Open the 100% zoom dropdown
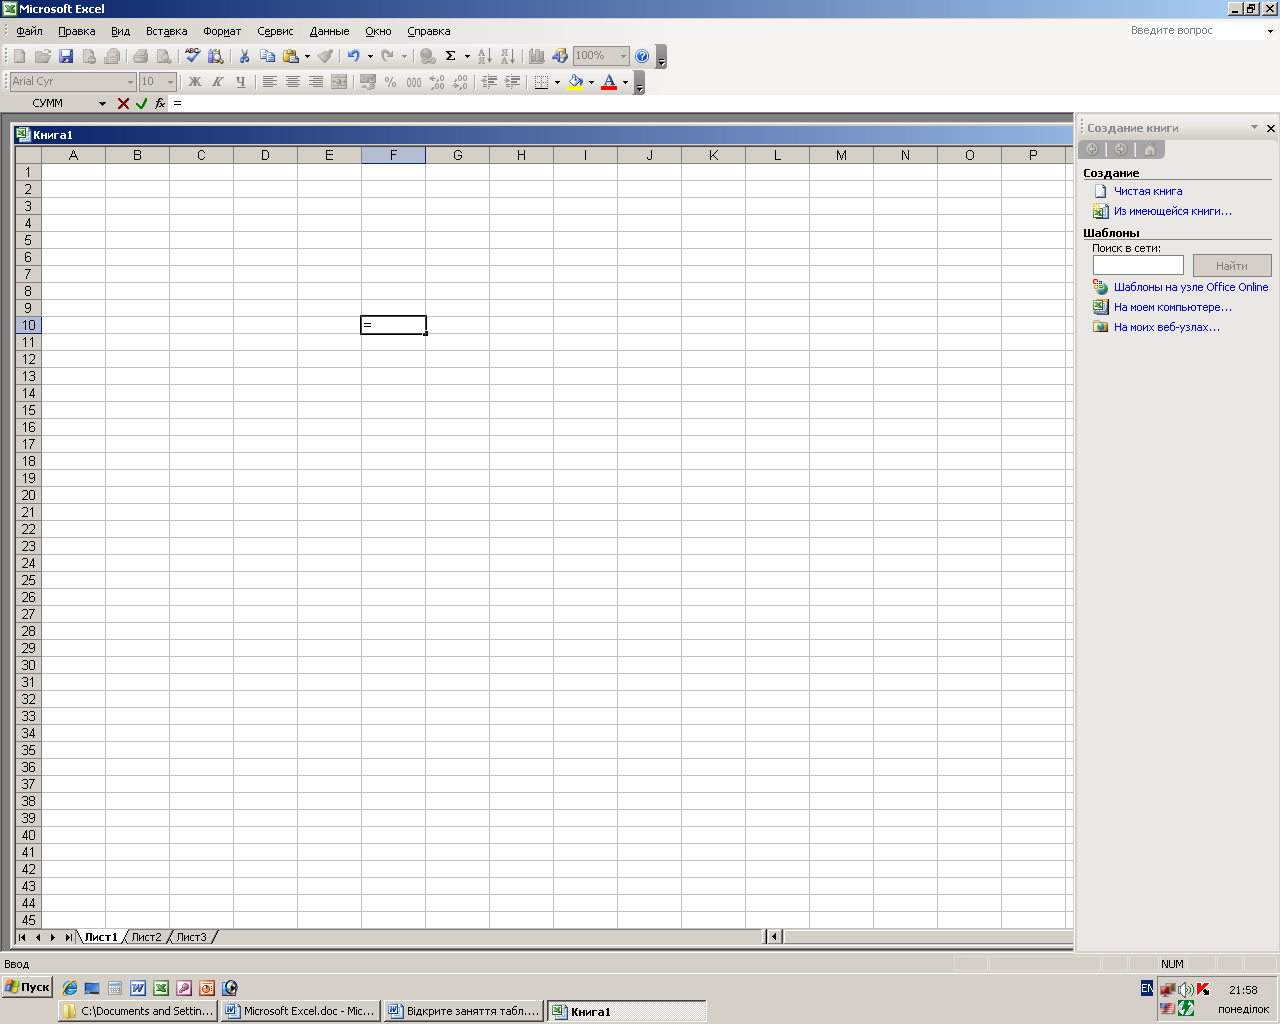The image size is (1280, 1024). [623, 56]
